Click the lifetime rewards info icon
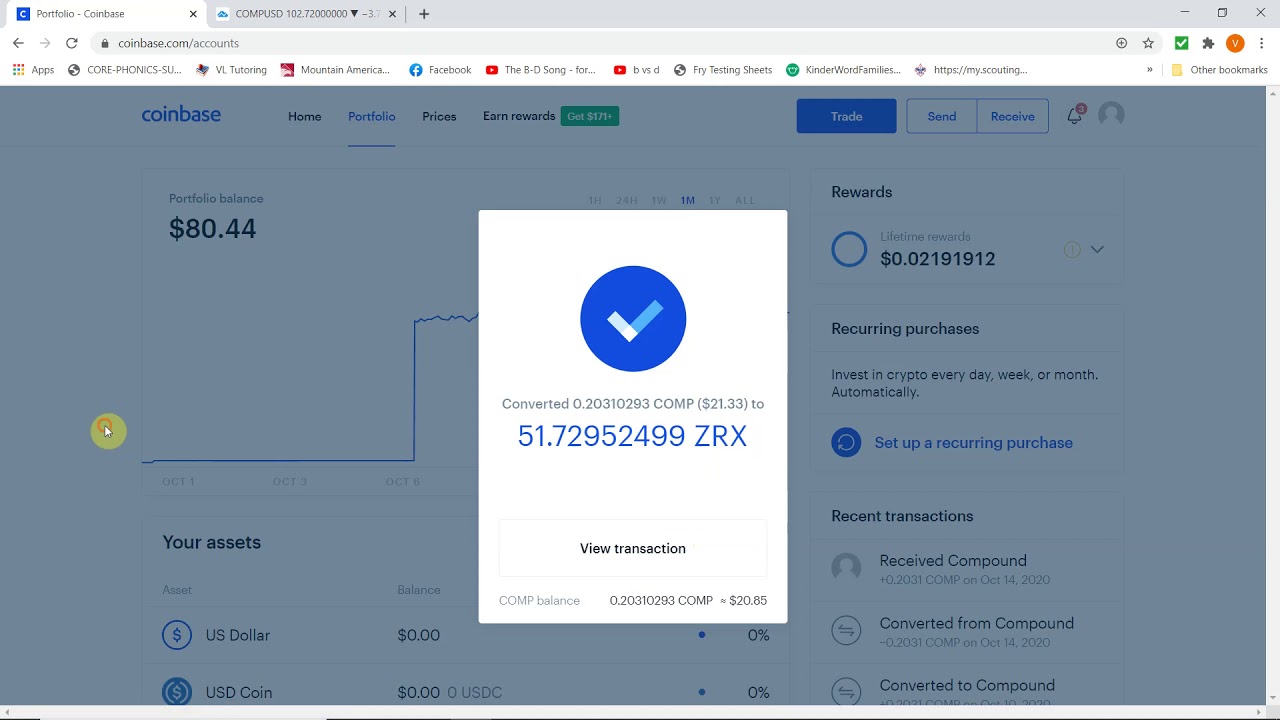 coord(1072,249)
